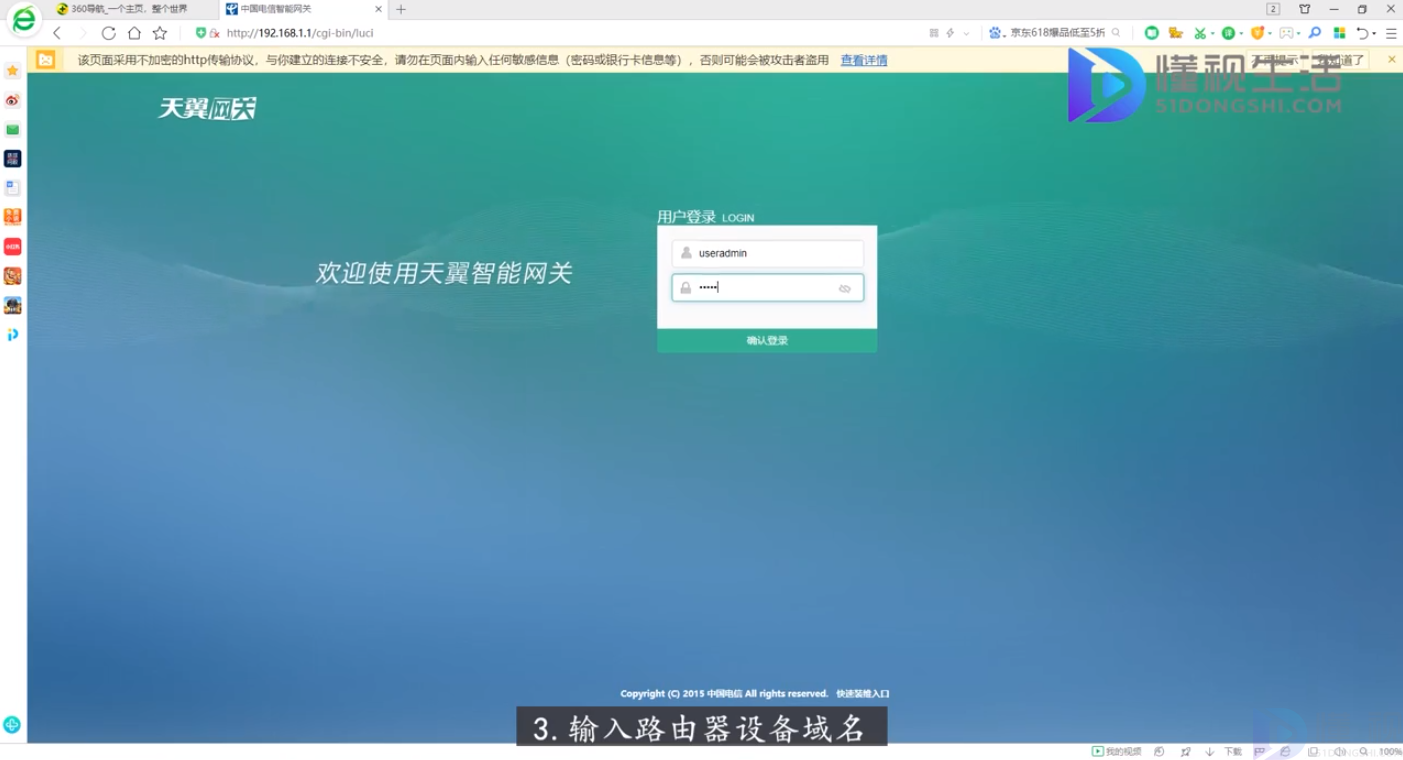
Task: Click the 天翼网关 logo
Action: (x=207, y=108)
